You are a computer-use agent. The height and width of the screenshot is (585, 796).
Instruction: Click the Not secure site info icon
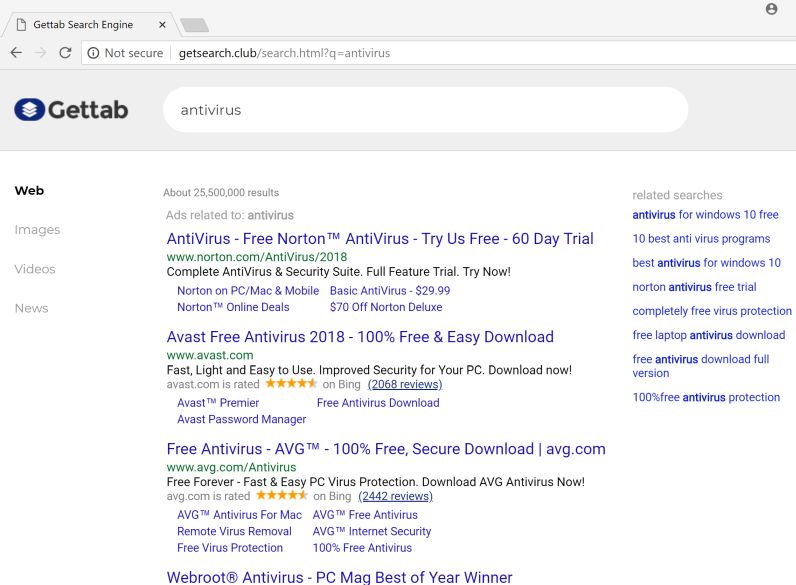point(93,53)
